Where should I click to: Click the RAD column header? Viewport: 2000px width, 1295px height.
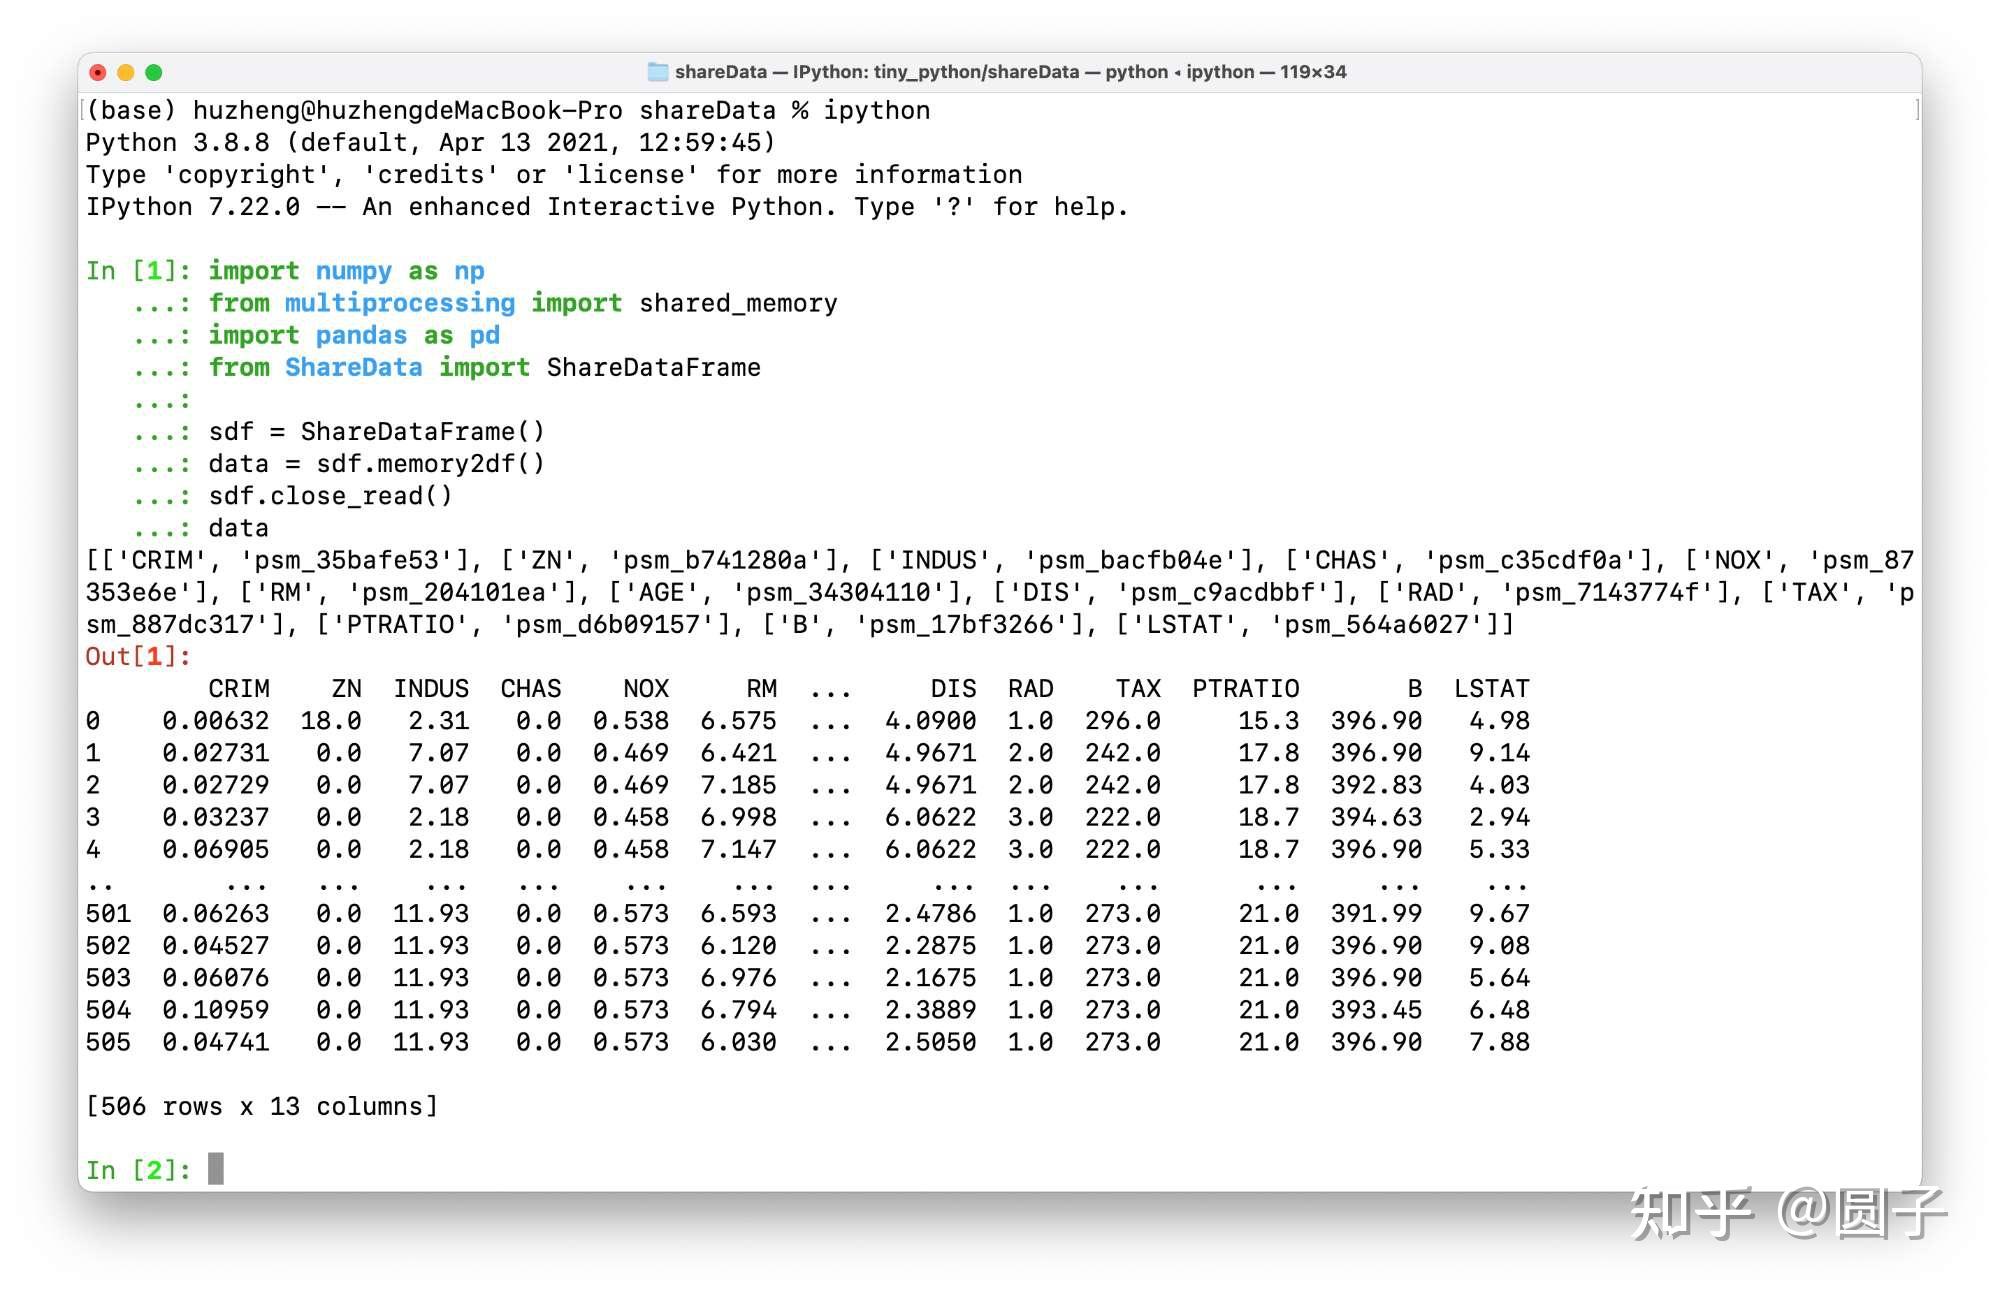point(1030,689)
